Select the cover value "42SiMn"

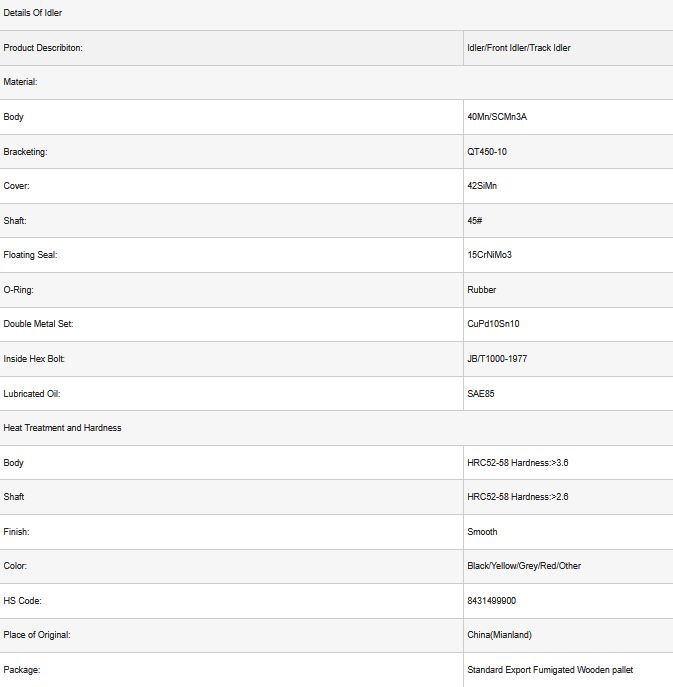[482, 186]
